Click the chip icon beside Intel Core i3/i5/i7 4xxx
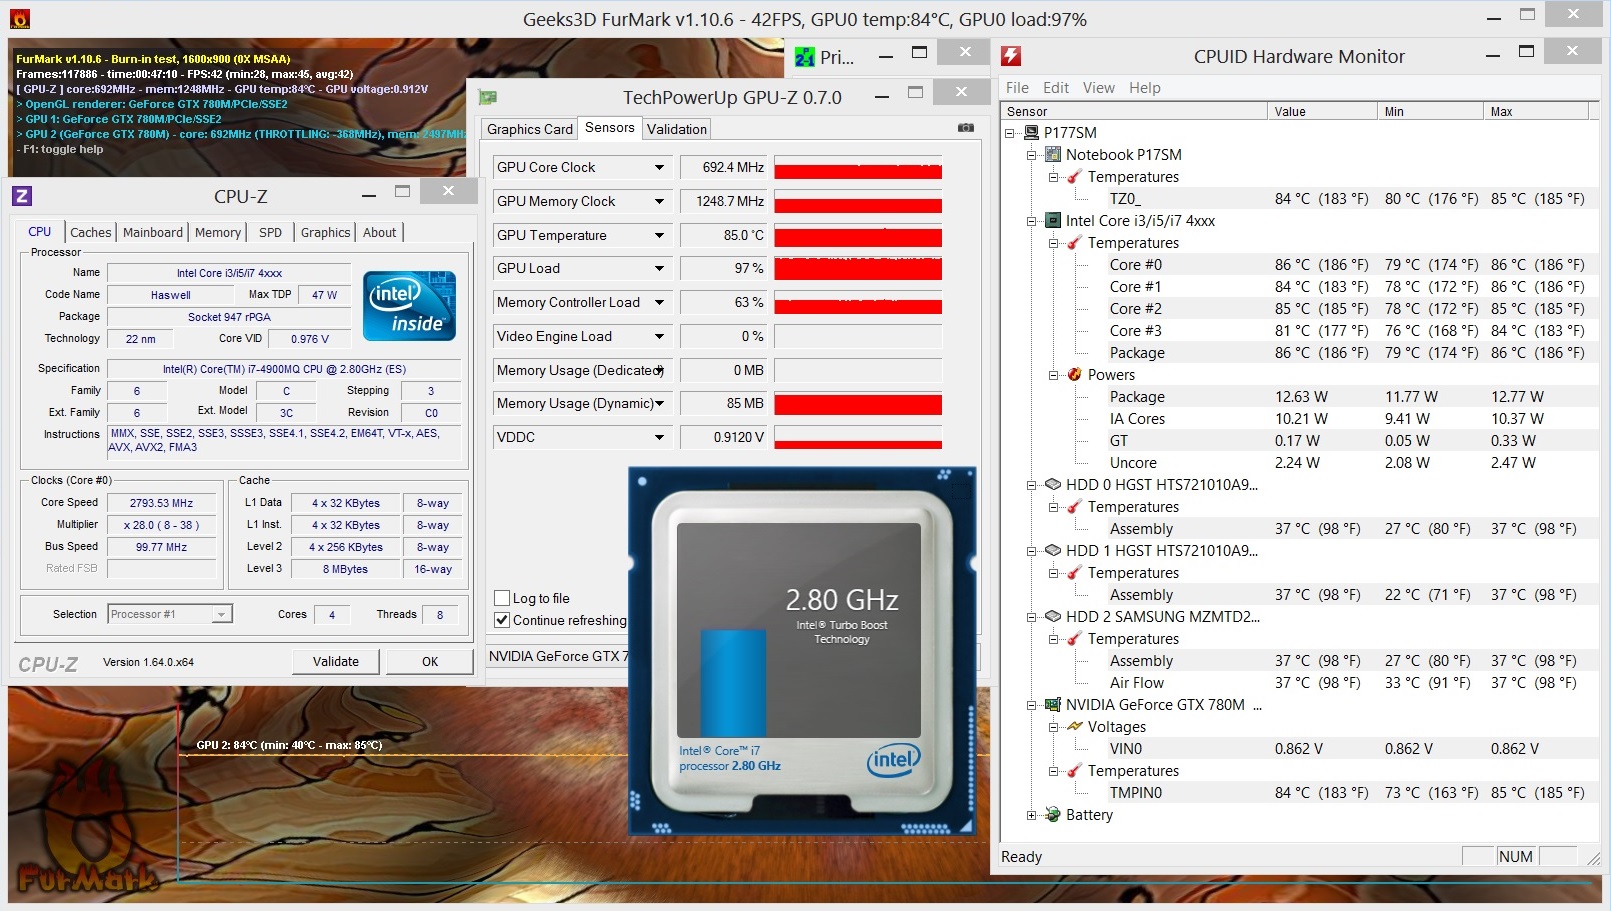The height and width of the screenshot is (911, 1611). coord(1053,220)
